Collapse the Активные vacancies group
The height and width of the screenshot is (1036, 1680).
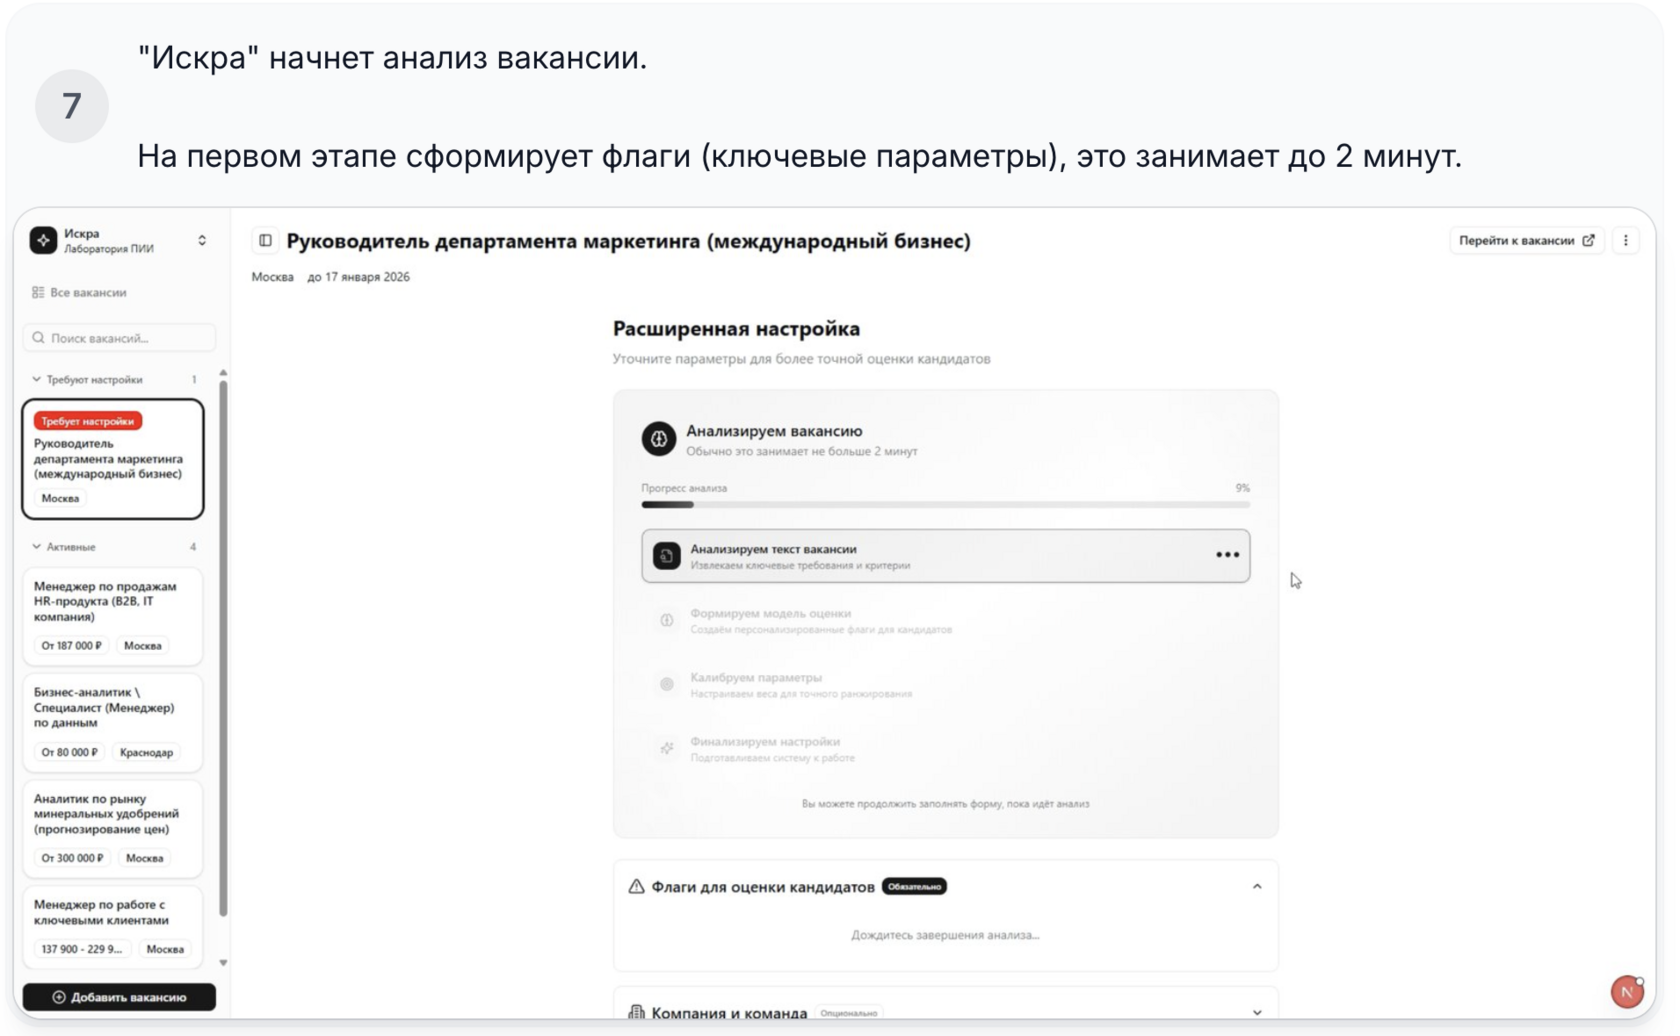pos(37,547)
